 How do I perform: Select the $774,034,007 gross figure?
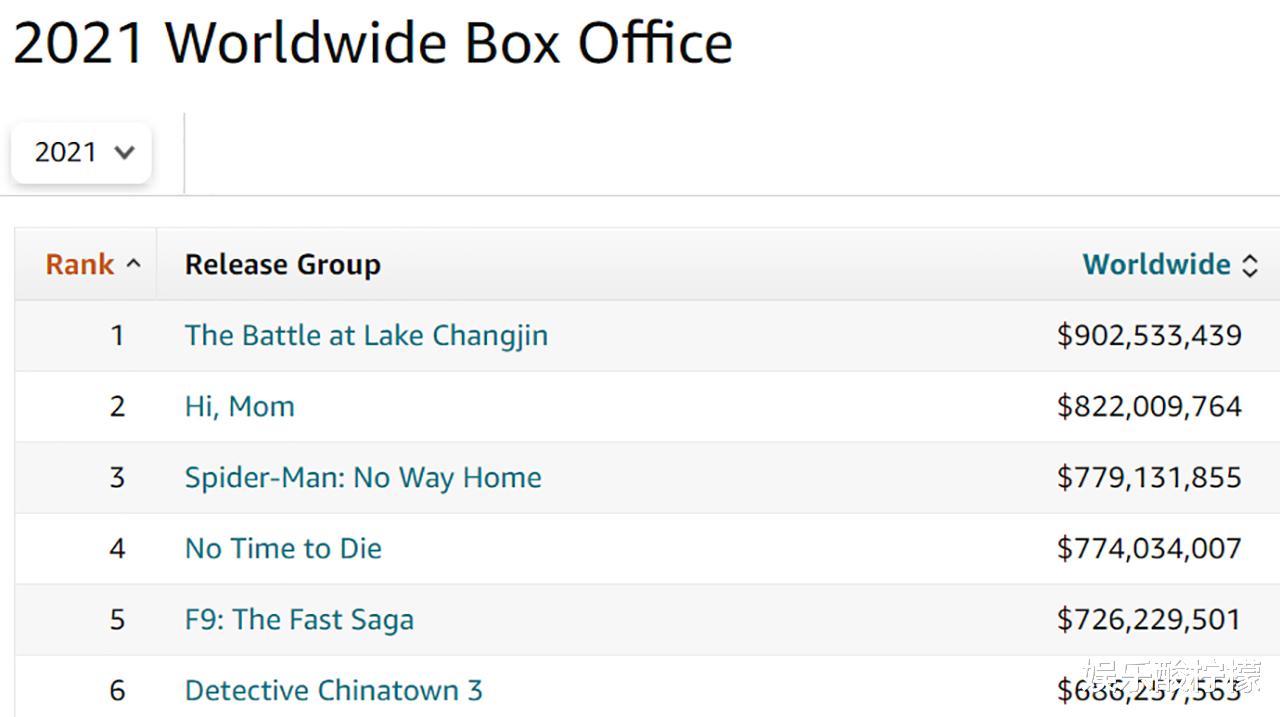(1149, 549)
